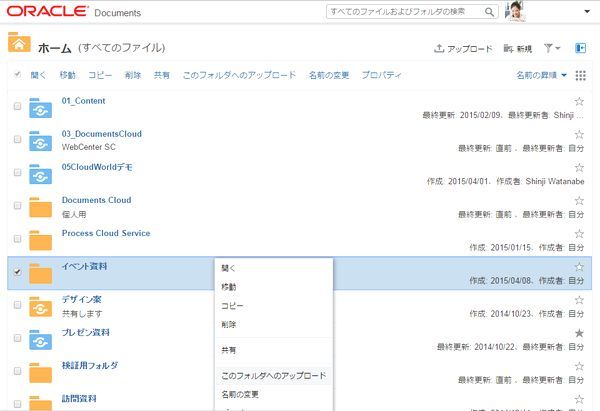The image size is (600, 411).
Task: Open the 名前の昇順 sort dropdown
Action: [541, 75]
